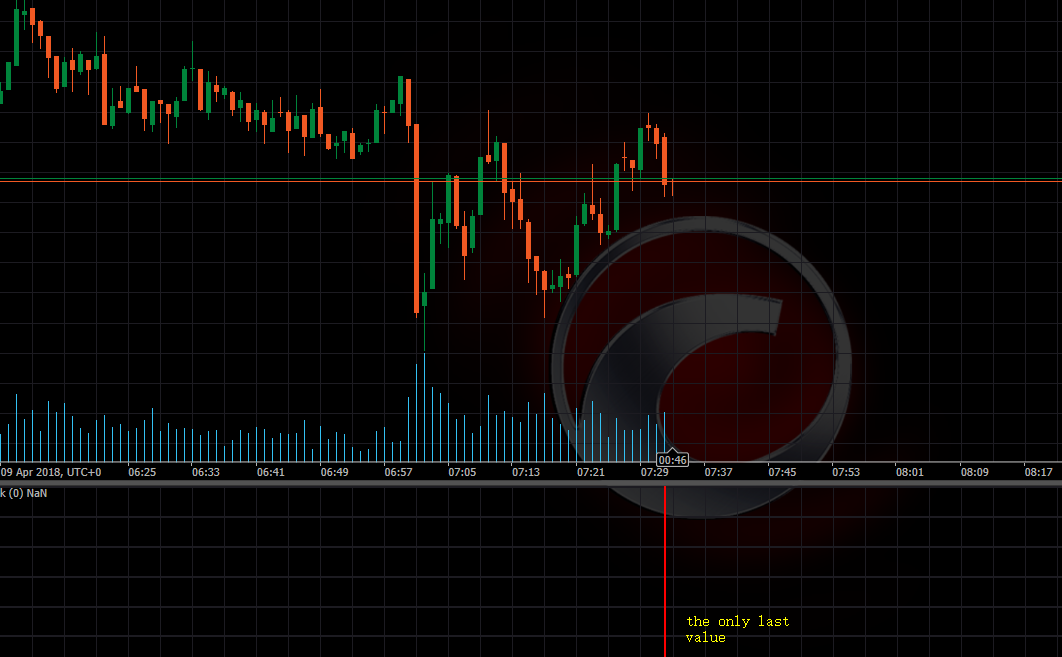
Task: Click the 08:01 time axis label
Action: [x=910, y=472]
